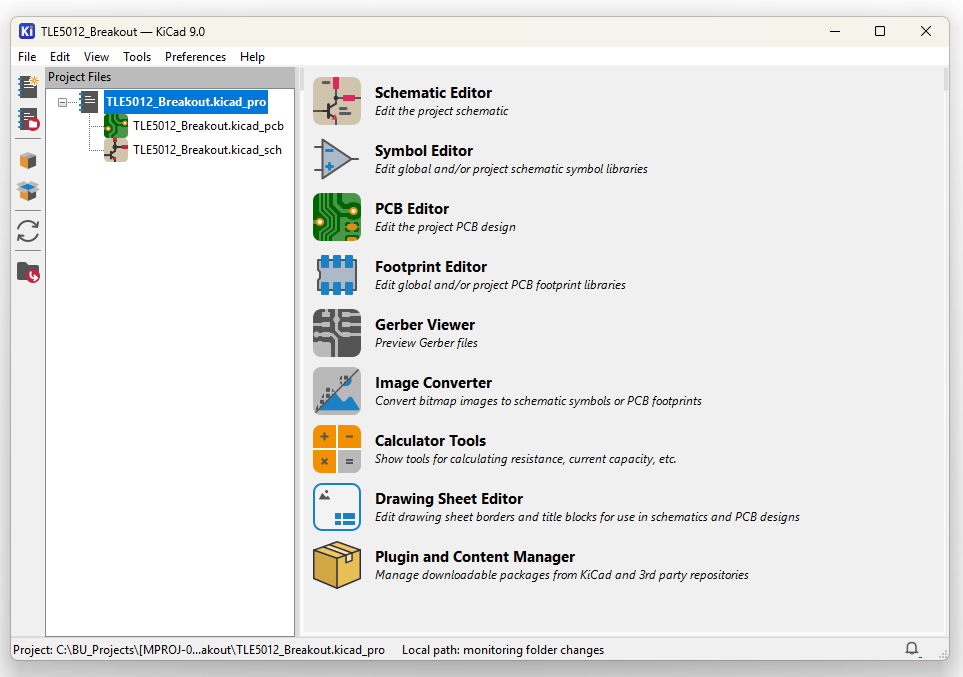Open the Calculator Tools icon
This screenshot has width=963, height=677.
click(337, 449)
